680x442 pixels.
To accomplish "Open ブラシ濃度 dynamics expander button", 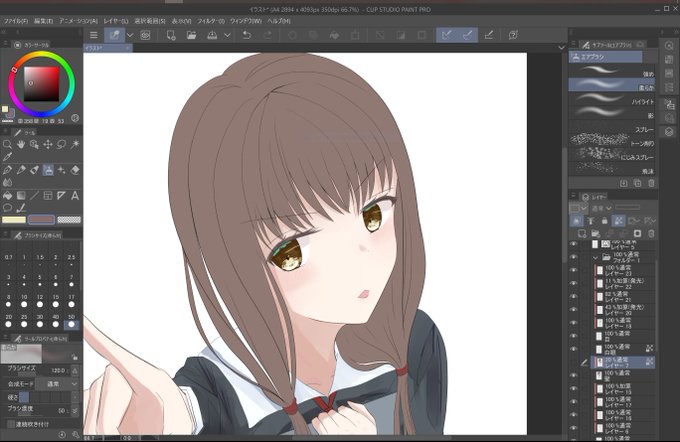I will (75, 410).
